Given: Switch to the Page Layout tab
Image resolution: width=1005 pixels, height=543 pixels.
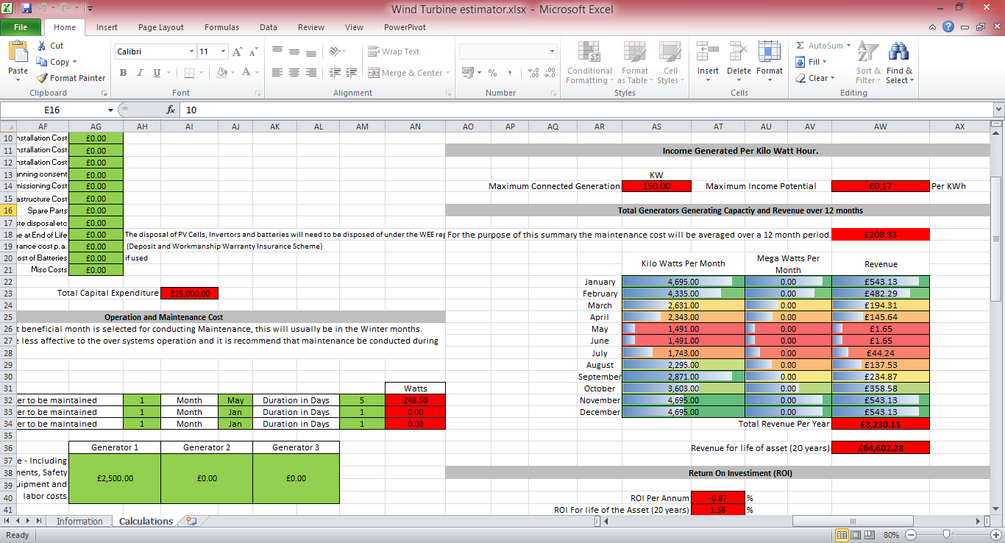Looking at the screenshot, I should pos(161,27).
